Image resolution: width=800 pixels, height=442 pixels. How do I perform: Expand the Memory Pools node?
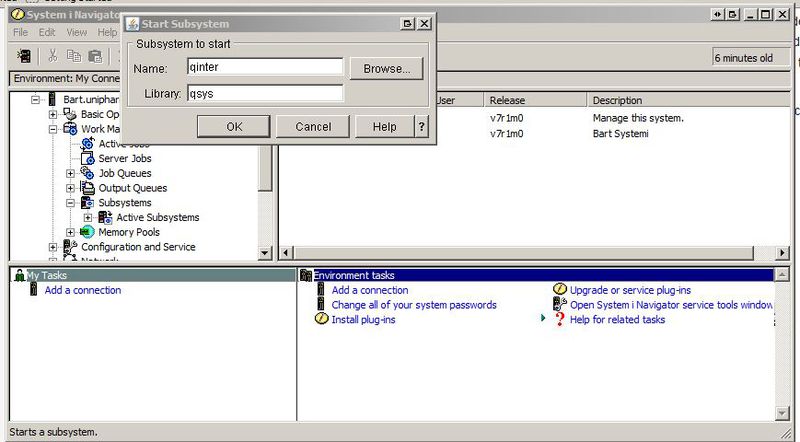click(x=70, y=232)
